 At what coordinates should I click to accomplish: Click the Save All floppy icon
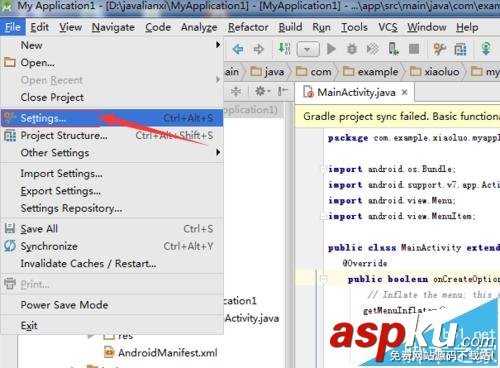[10, 229]
